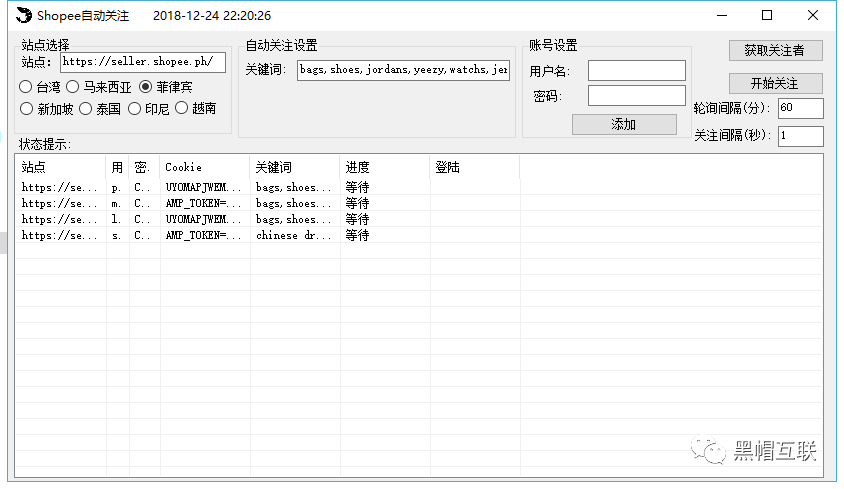Focus the 站点 URL input field
This screenshot has height=489, width=844.
pos(143,62)
